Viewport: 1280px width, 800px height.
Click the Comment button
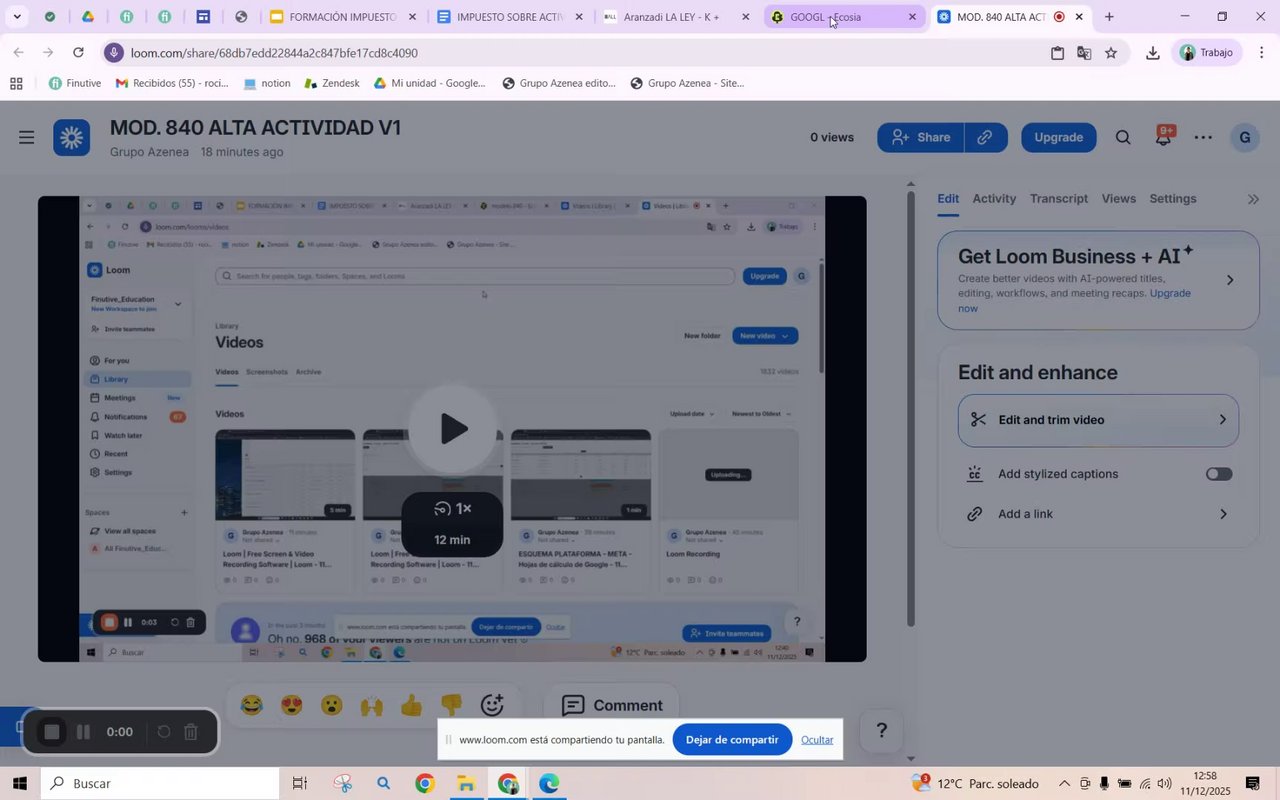point(612,706)
